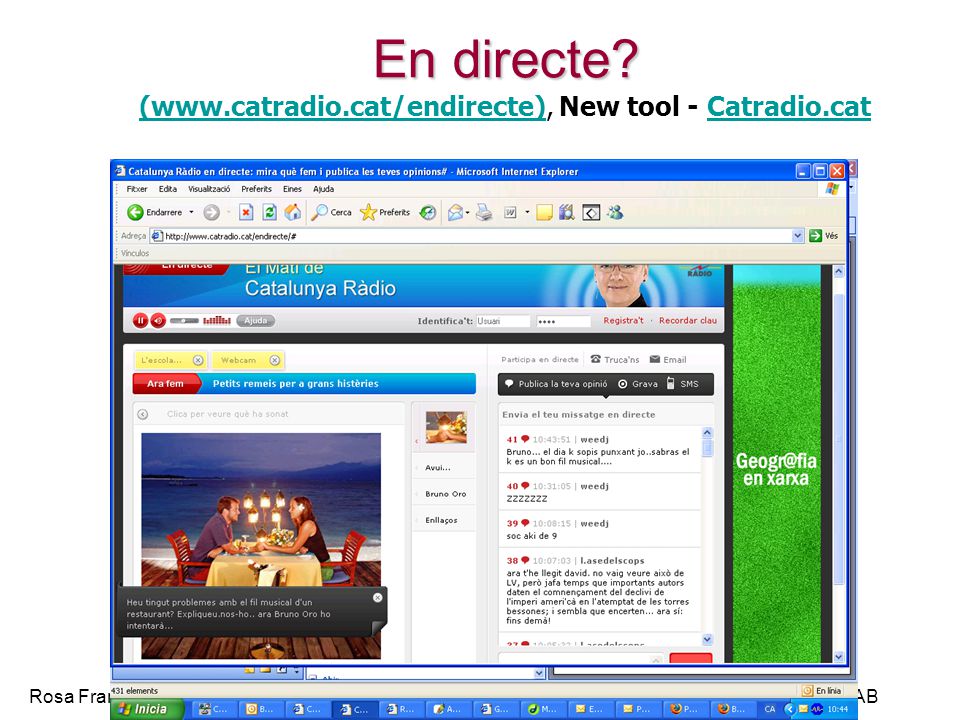Open the Edita menu
The width and height of the screenshot is (960, 720).
tap(168, 189)
